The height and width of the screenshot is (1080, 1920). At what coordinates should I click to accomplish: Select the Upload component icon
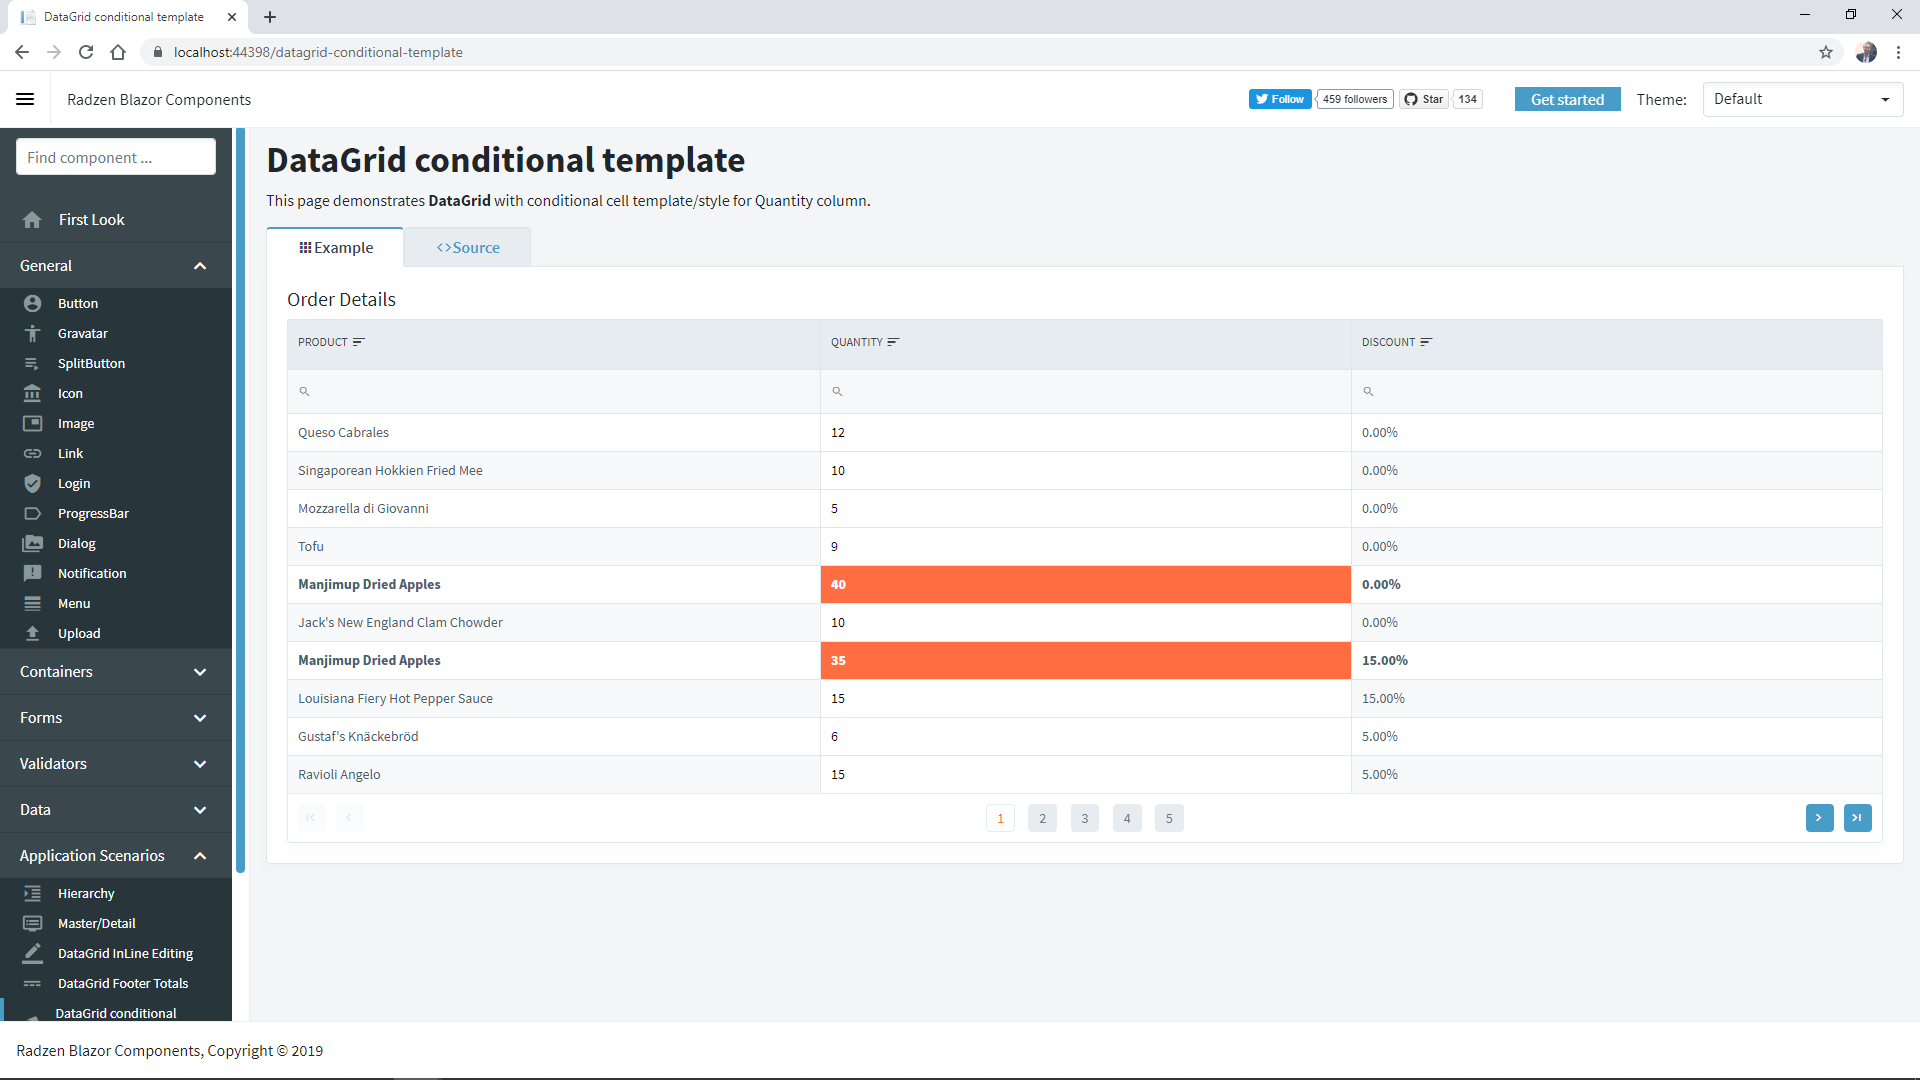(33, 633)
